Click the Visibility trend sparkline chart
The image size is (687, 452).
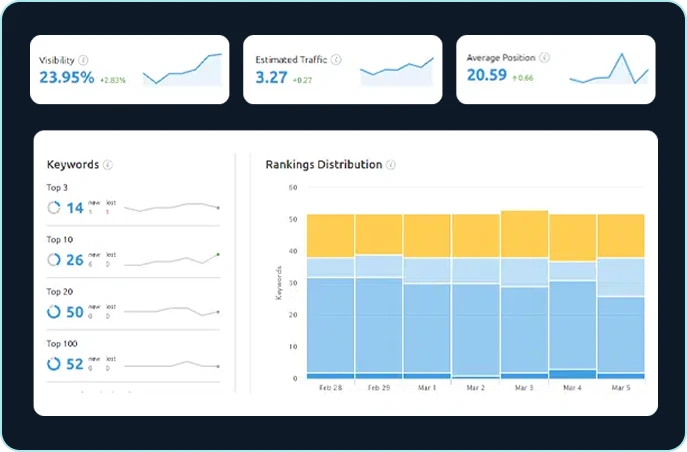[182, 70]
